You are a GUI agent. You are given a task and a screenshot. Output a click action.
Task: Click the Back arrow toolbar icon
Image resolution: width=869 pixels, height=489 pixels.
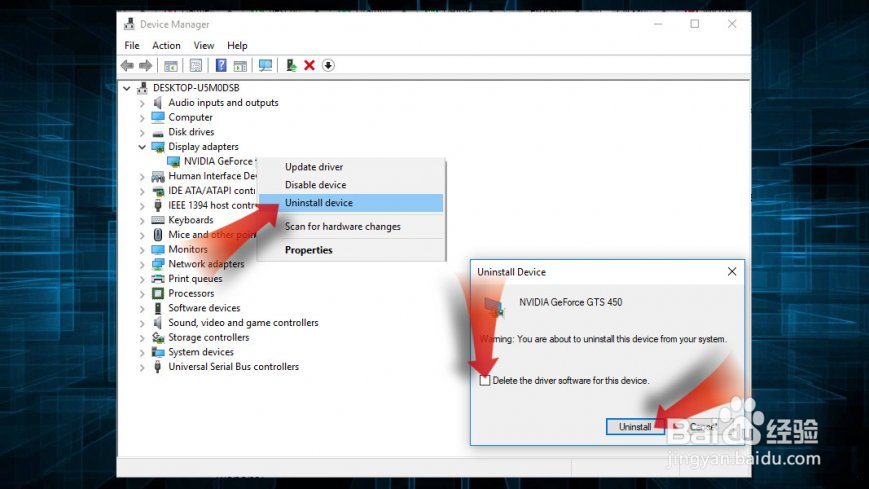pos(127,65)
